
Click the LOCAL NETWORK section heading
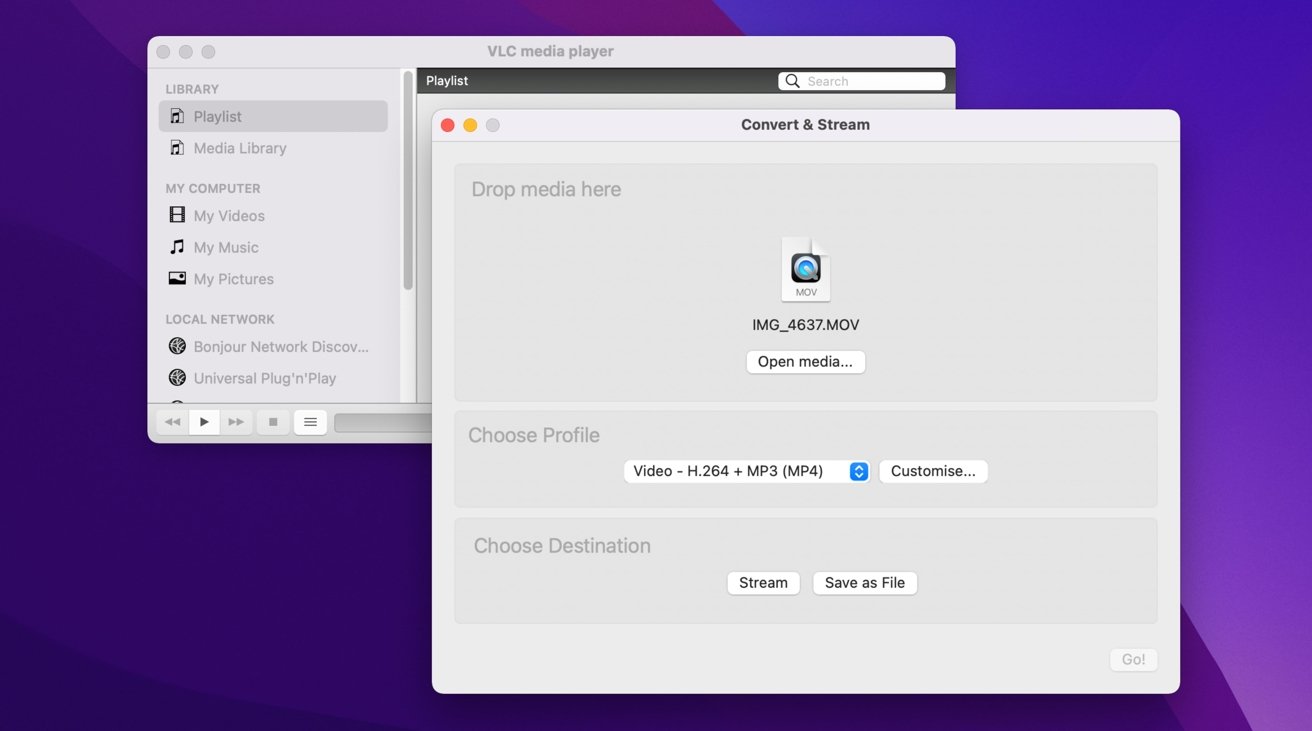coord(220,319)
